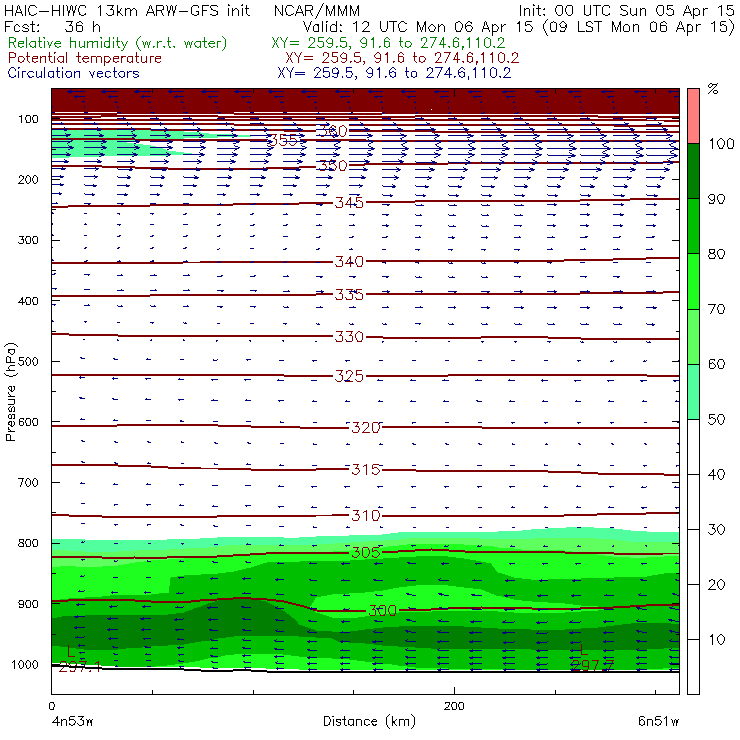This screenshot has width=740, height=740.
Task: Select the 350 potential temperature contour label
Action: tap(332, 166)
